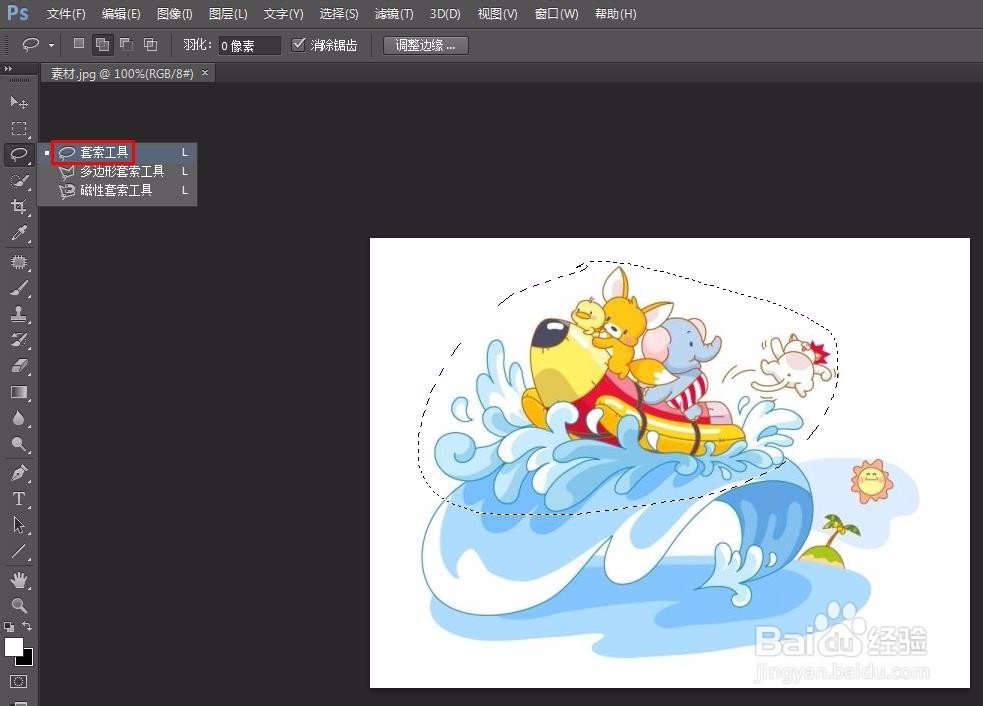
Task: Select the Gradient tool
Action: point(19,393)
